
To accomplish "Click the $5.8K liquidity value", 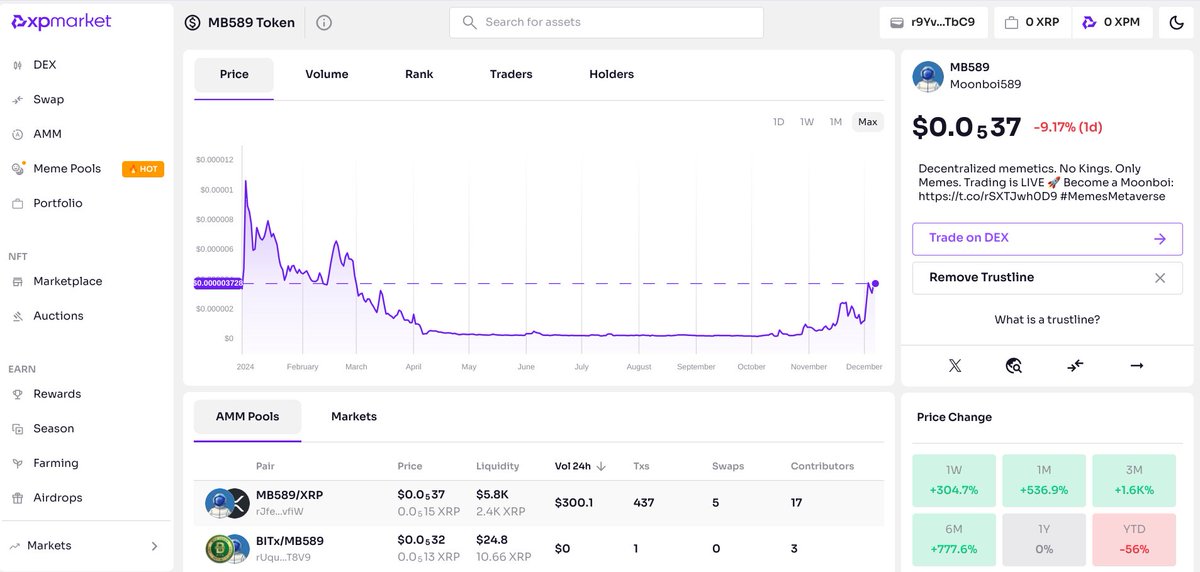I will tap(493, 495).
